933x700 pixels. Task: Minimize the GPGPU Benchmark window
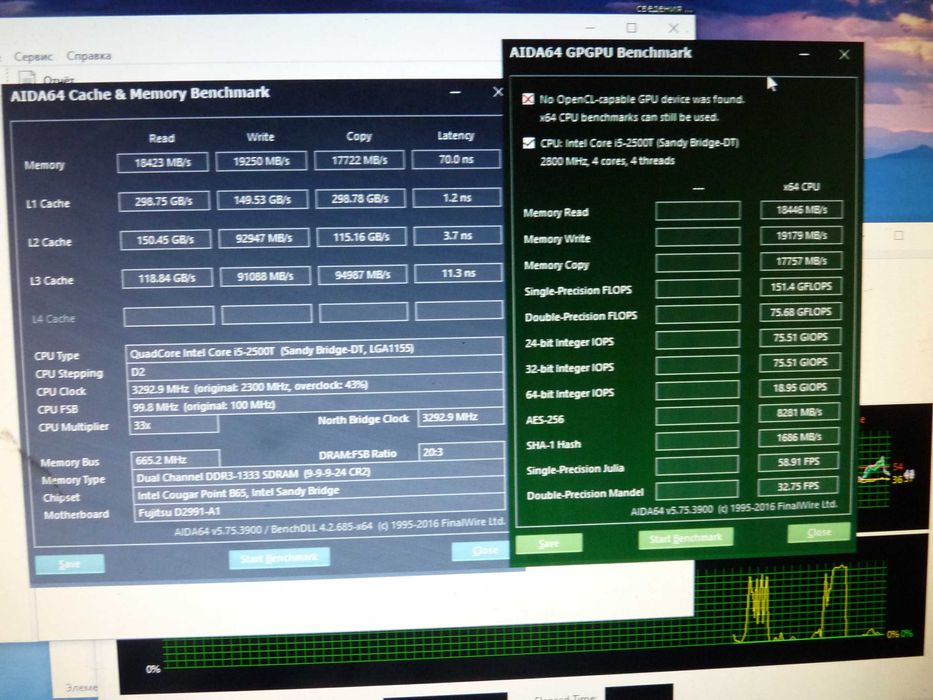pyautogui.click(x=804, y=54)
